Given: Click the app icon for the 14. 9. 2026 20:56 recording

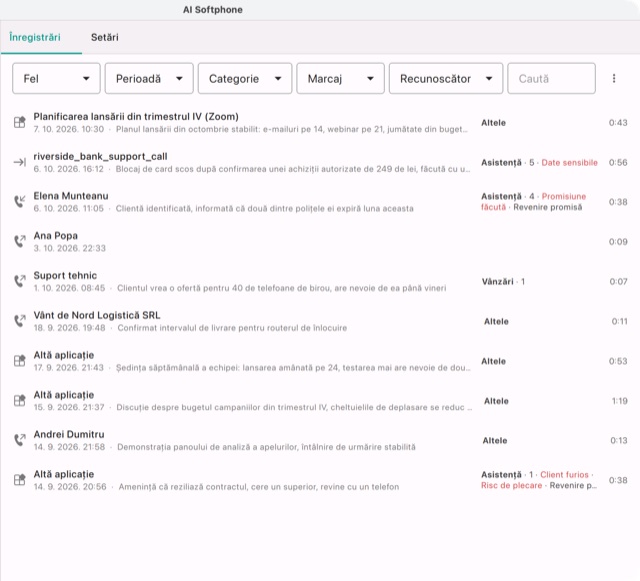Looking at the screenshot, I should click(20, 480).
